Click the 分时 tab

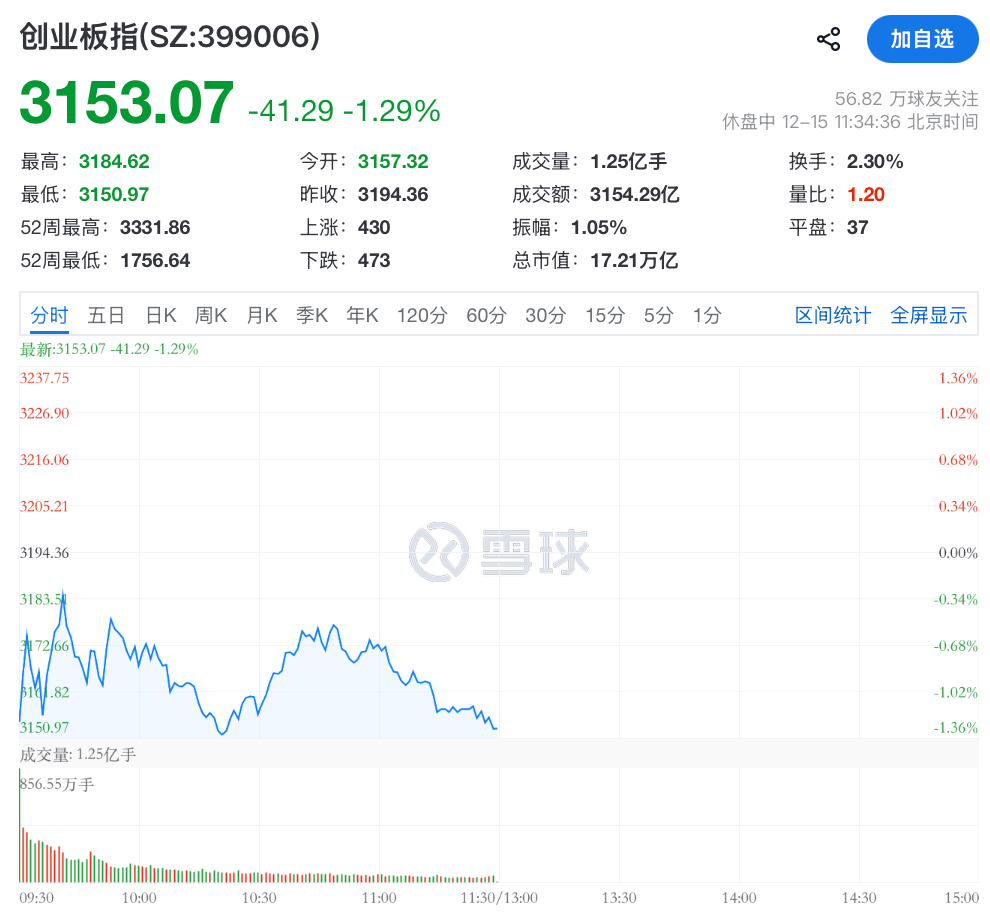pyautogui.click(x=49, y=315)
